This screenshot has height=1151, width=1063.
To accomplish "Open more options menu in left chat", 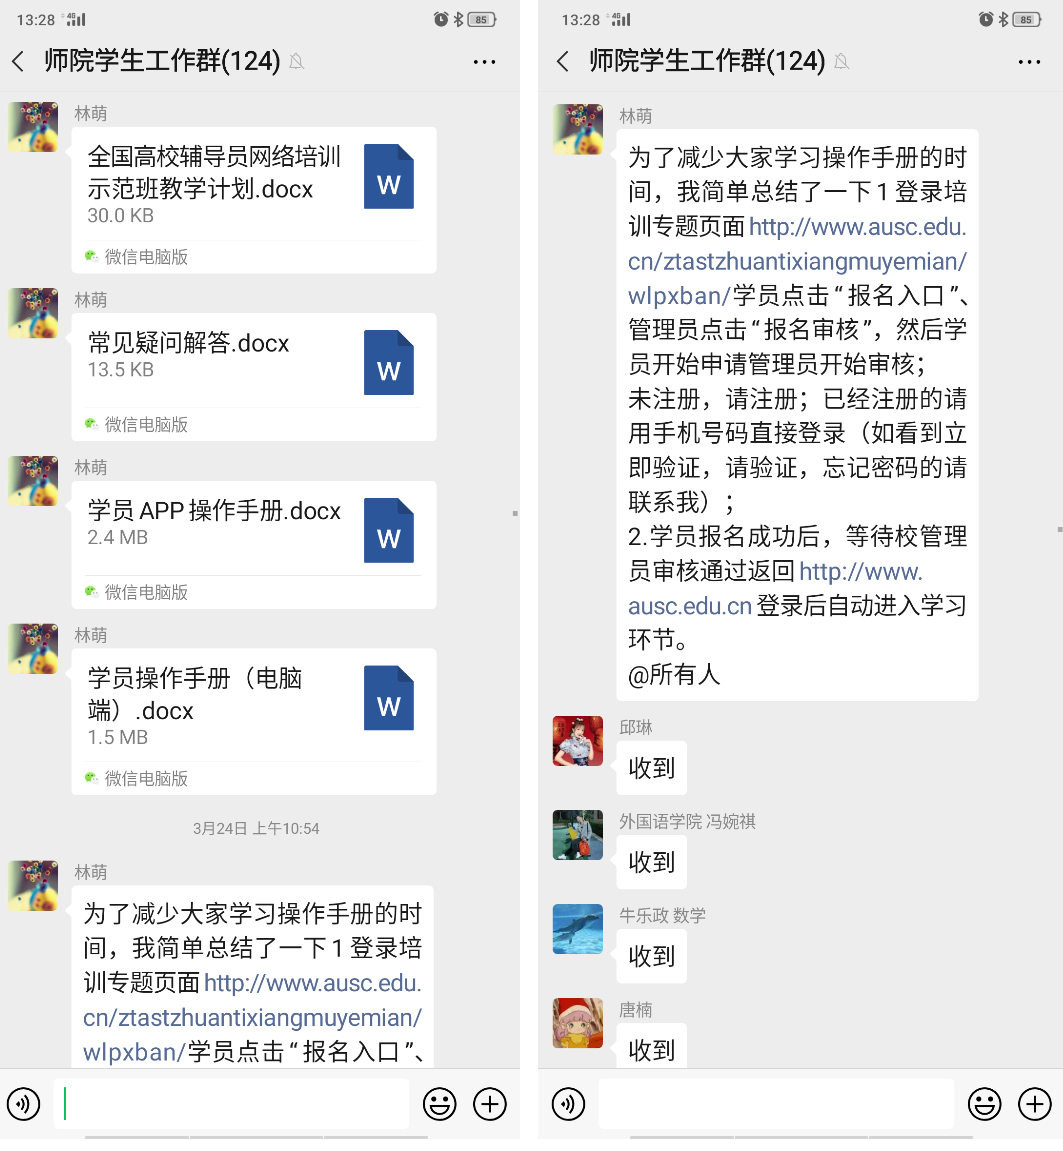I will [484, 62].
